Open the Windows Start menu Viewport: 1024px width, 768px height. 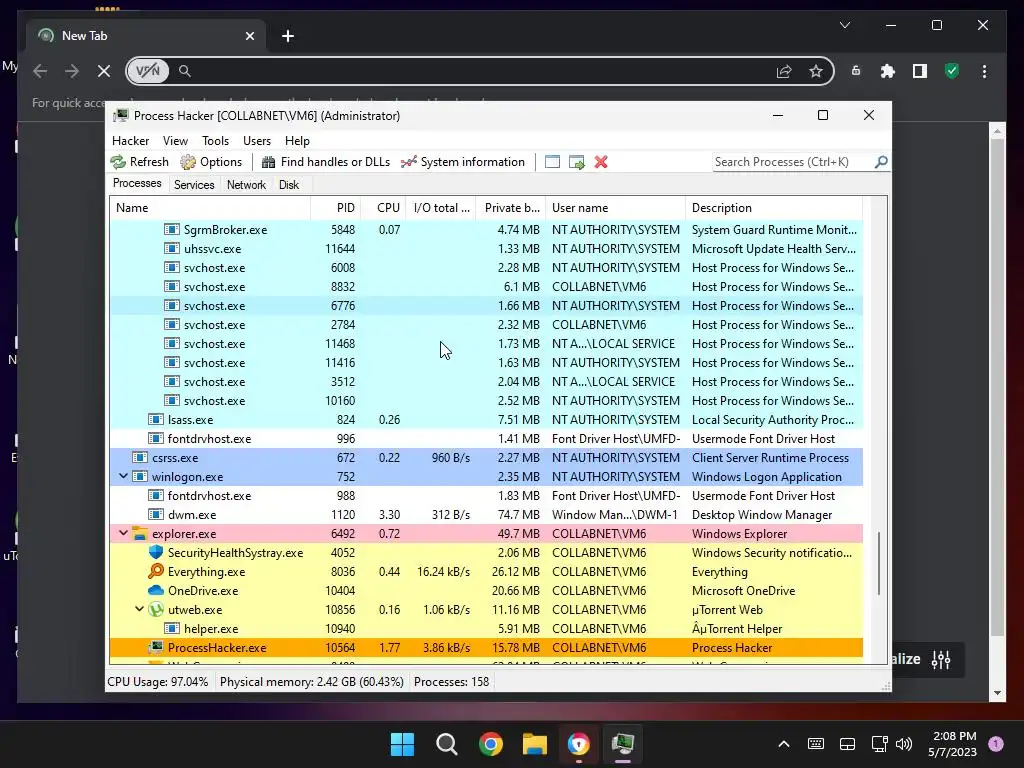click(x=402, y=744)
